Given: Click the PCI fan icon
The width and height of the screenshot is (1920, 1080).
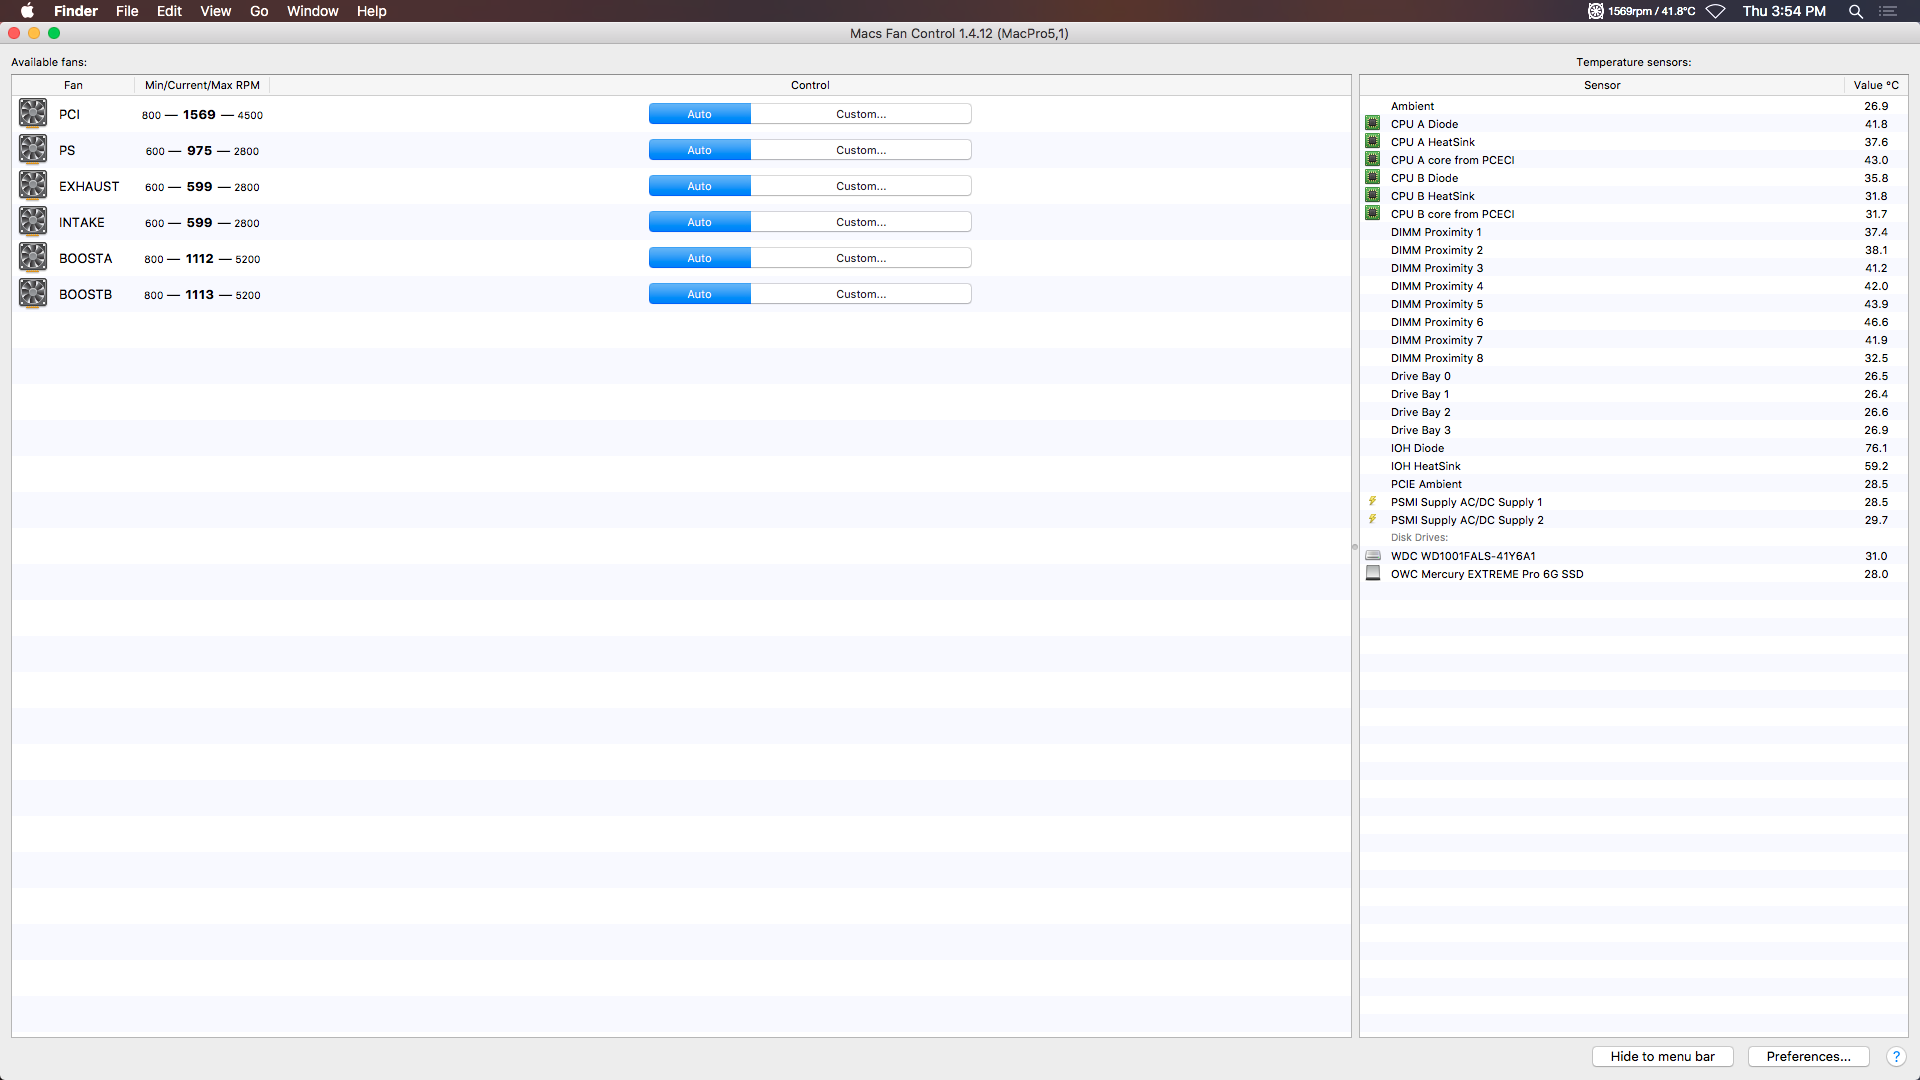Looking at the screenshot, I should tap(33, 114).
